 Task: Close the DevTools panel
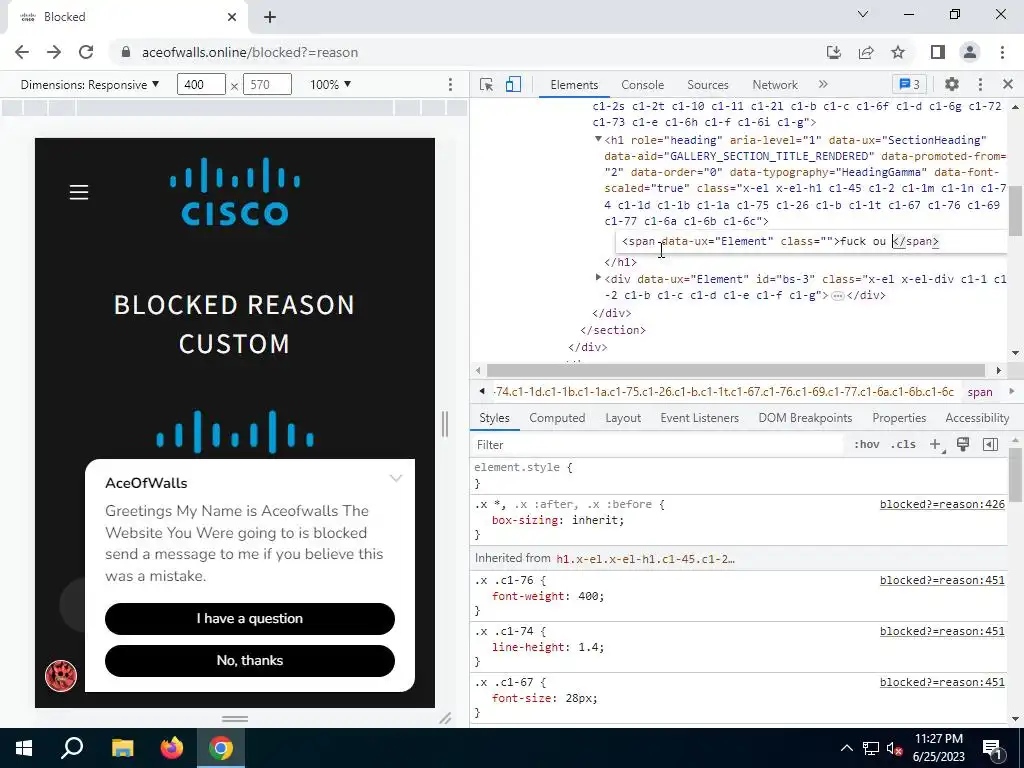click(1007, 84)
